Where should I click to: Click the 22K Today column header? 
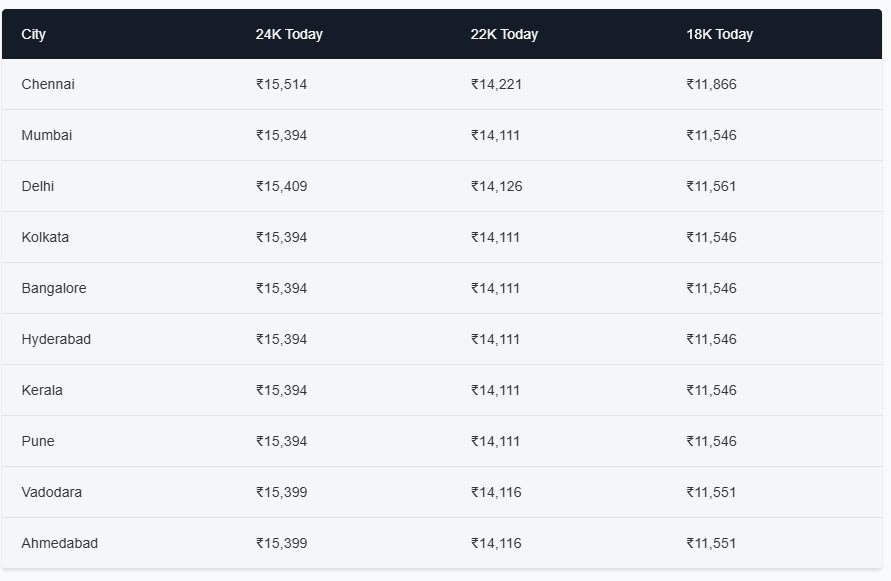point(504,34)
